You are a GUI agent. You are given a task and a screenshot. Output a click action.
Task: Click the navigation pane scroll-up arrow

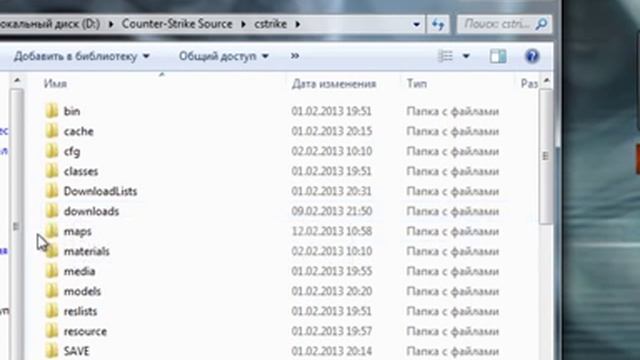coord(17,81)
